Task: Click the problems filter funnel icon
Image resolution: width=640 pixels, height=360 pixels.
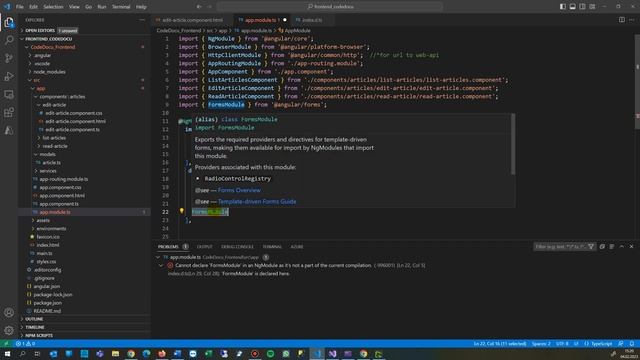Action: tap(591, 247)
